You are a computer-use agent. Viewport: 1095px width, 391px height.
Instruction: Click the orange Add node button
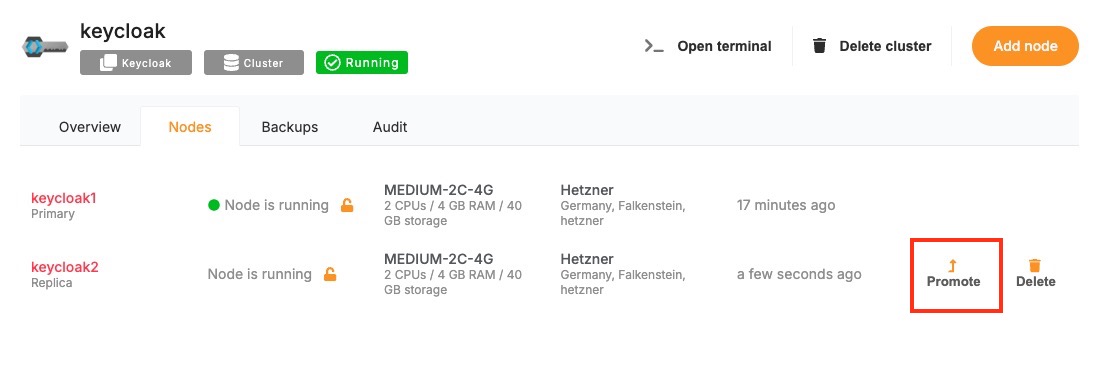(1025, 46)
